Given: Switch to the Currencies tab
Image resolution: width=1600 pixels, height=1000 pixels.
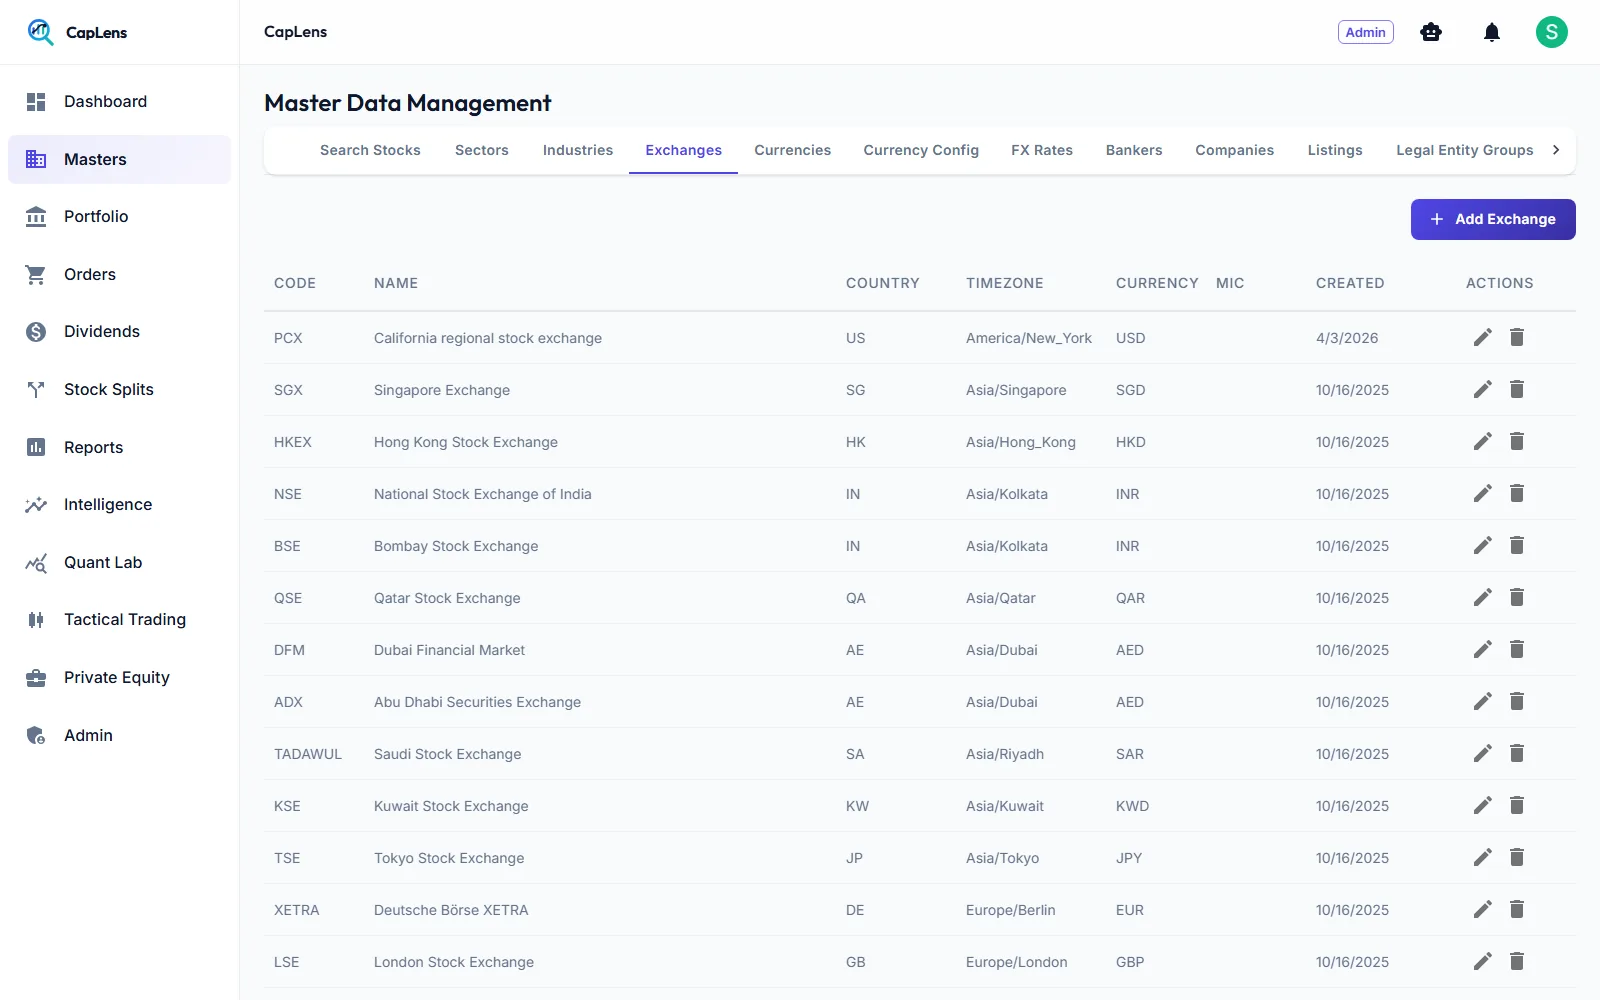Looking at the screenshot, I should click(792, 150).
